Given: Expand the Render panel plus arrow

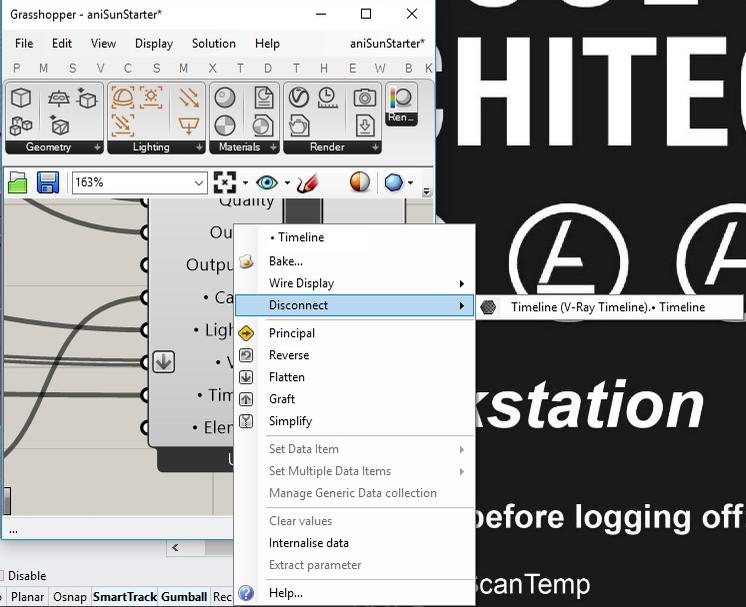Looking at the screenshot, I should point(375,147).
